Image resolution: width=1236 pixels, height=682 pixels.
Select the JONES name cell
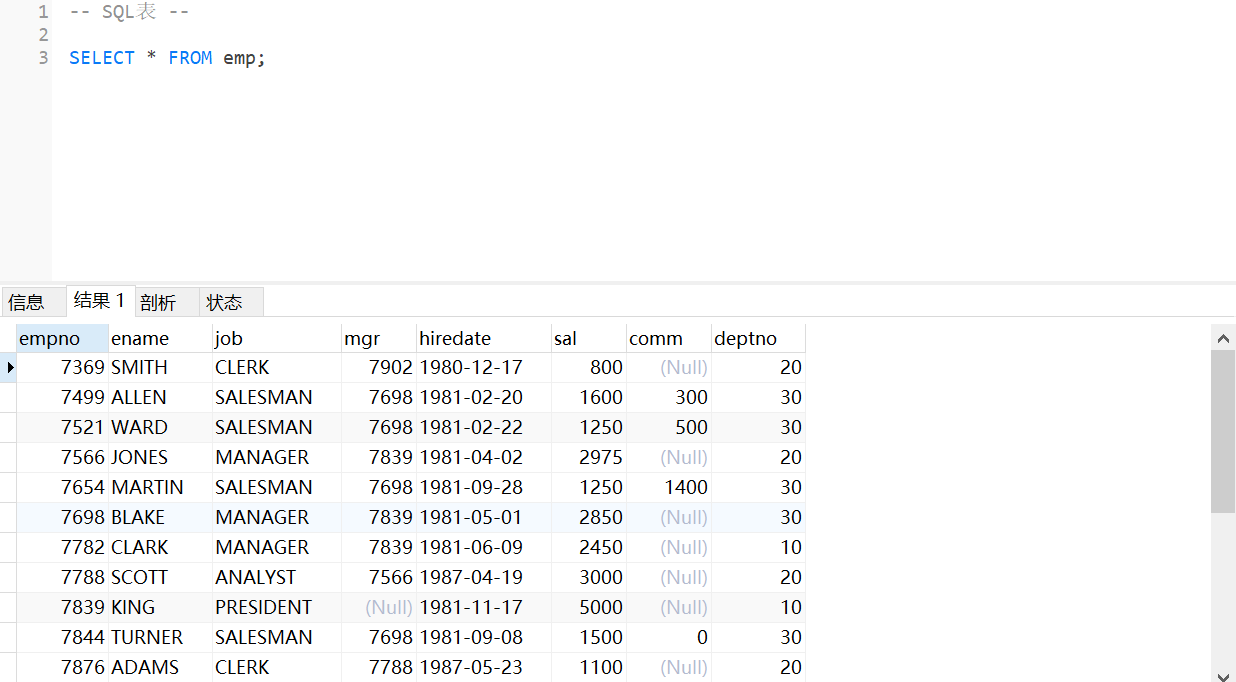[x=160, y=457]
